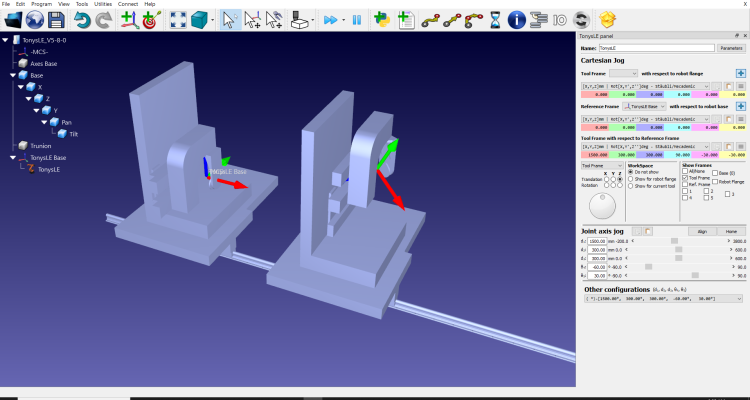Select the Do not show workspace option
Viewport: 750px width, 400px height.
[x=630, y=171]
